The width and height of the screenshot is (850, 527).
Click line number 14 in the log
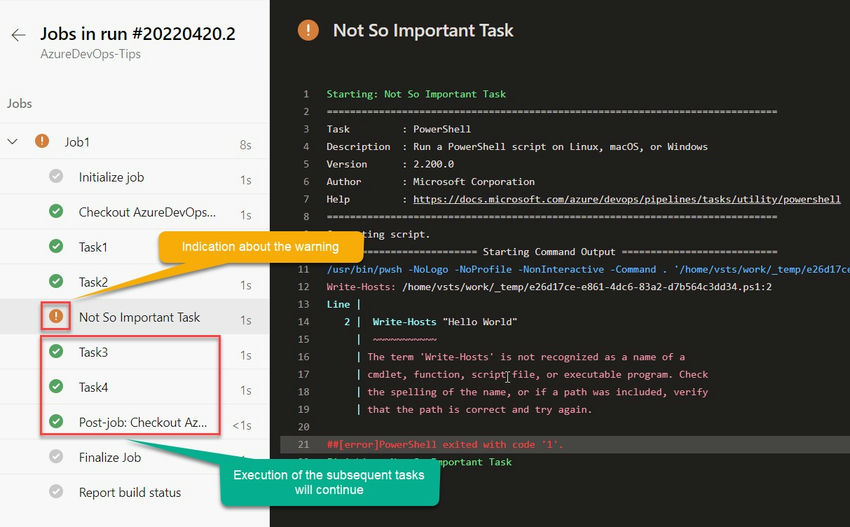click(x=303, y=322)
